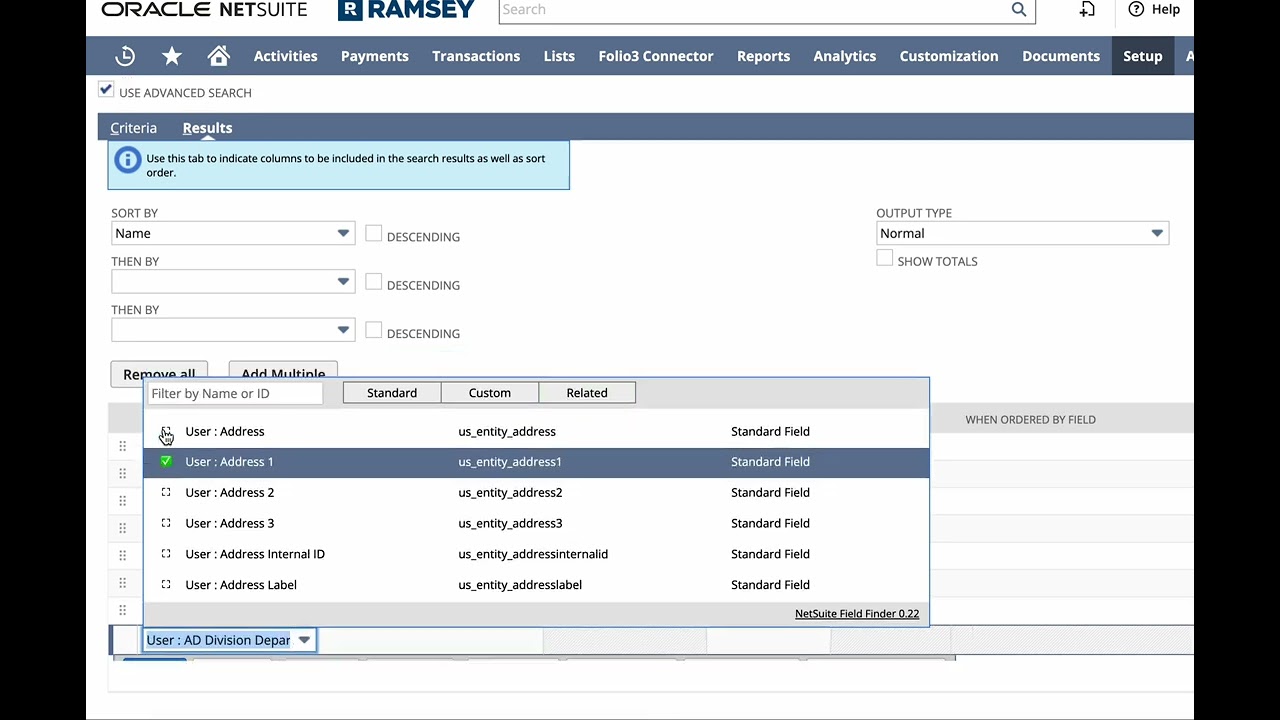Open the Recent Records clock icon
This screenshot has width=1280, height=720.
pyautogui.click(x=125, y=56)
